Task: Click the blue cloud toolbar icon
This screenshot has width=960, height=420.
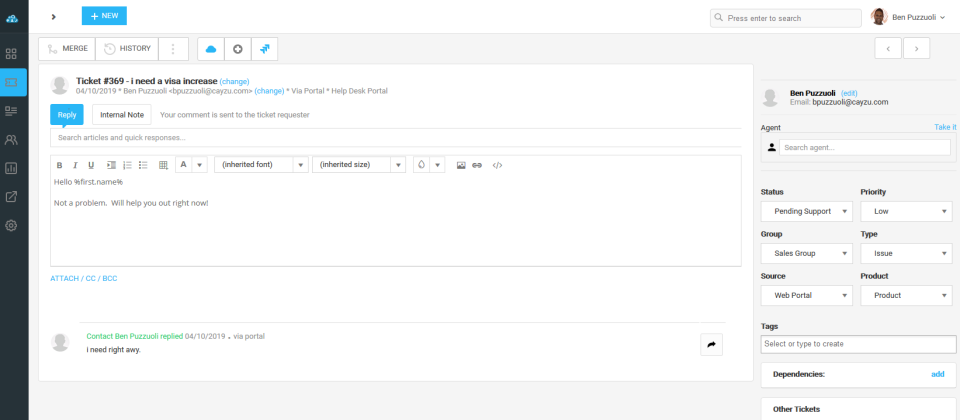Action: click(211, 49)
